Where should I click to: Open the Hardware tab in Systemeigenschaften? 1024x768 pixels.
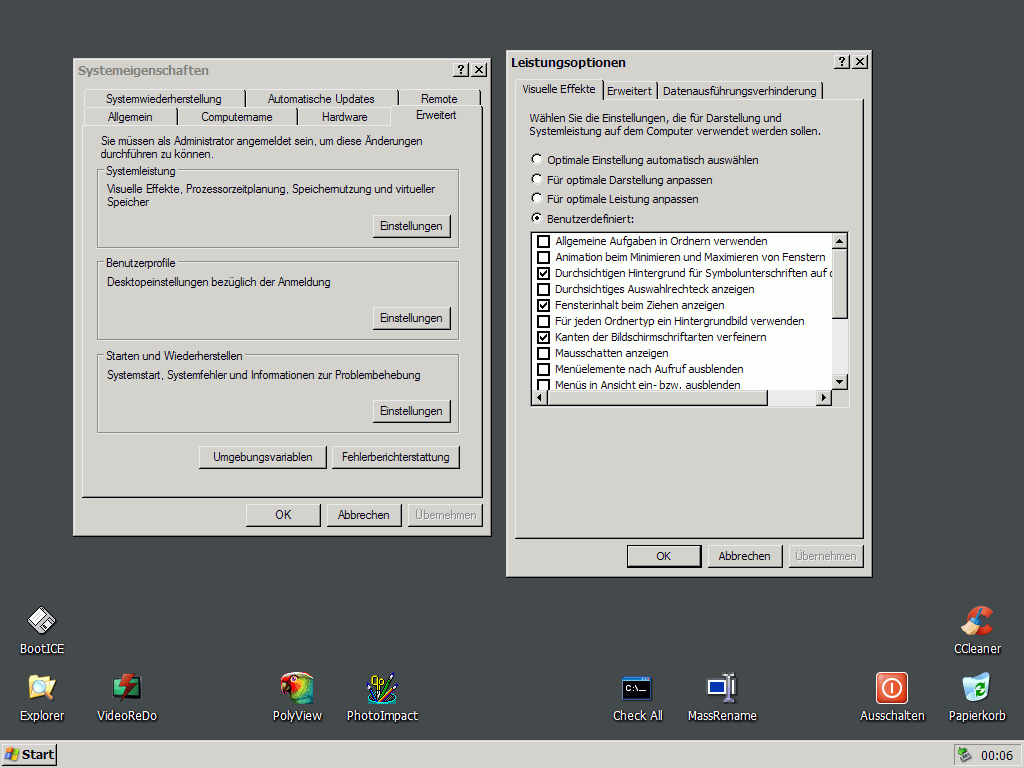coord(344,116)
